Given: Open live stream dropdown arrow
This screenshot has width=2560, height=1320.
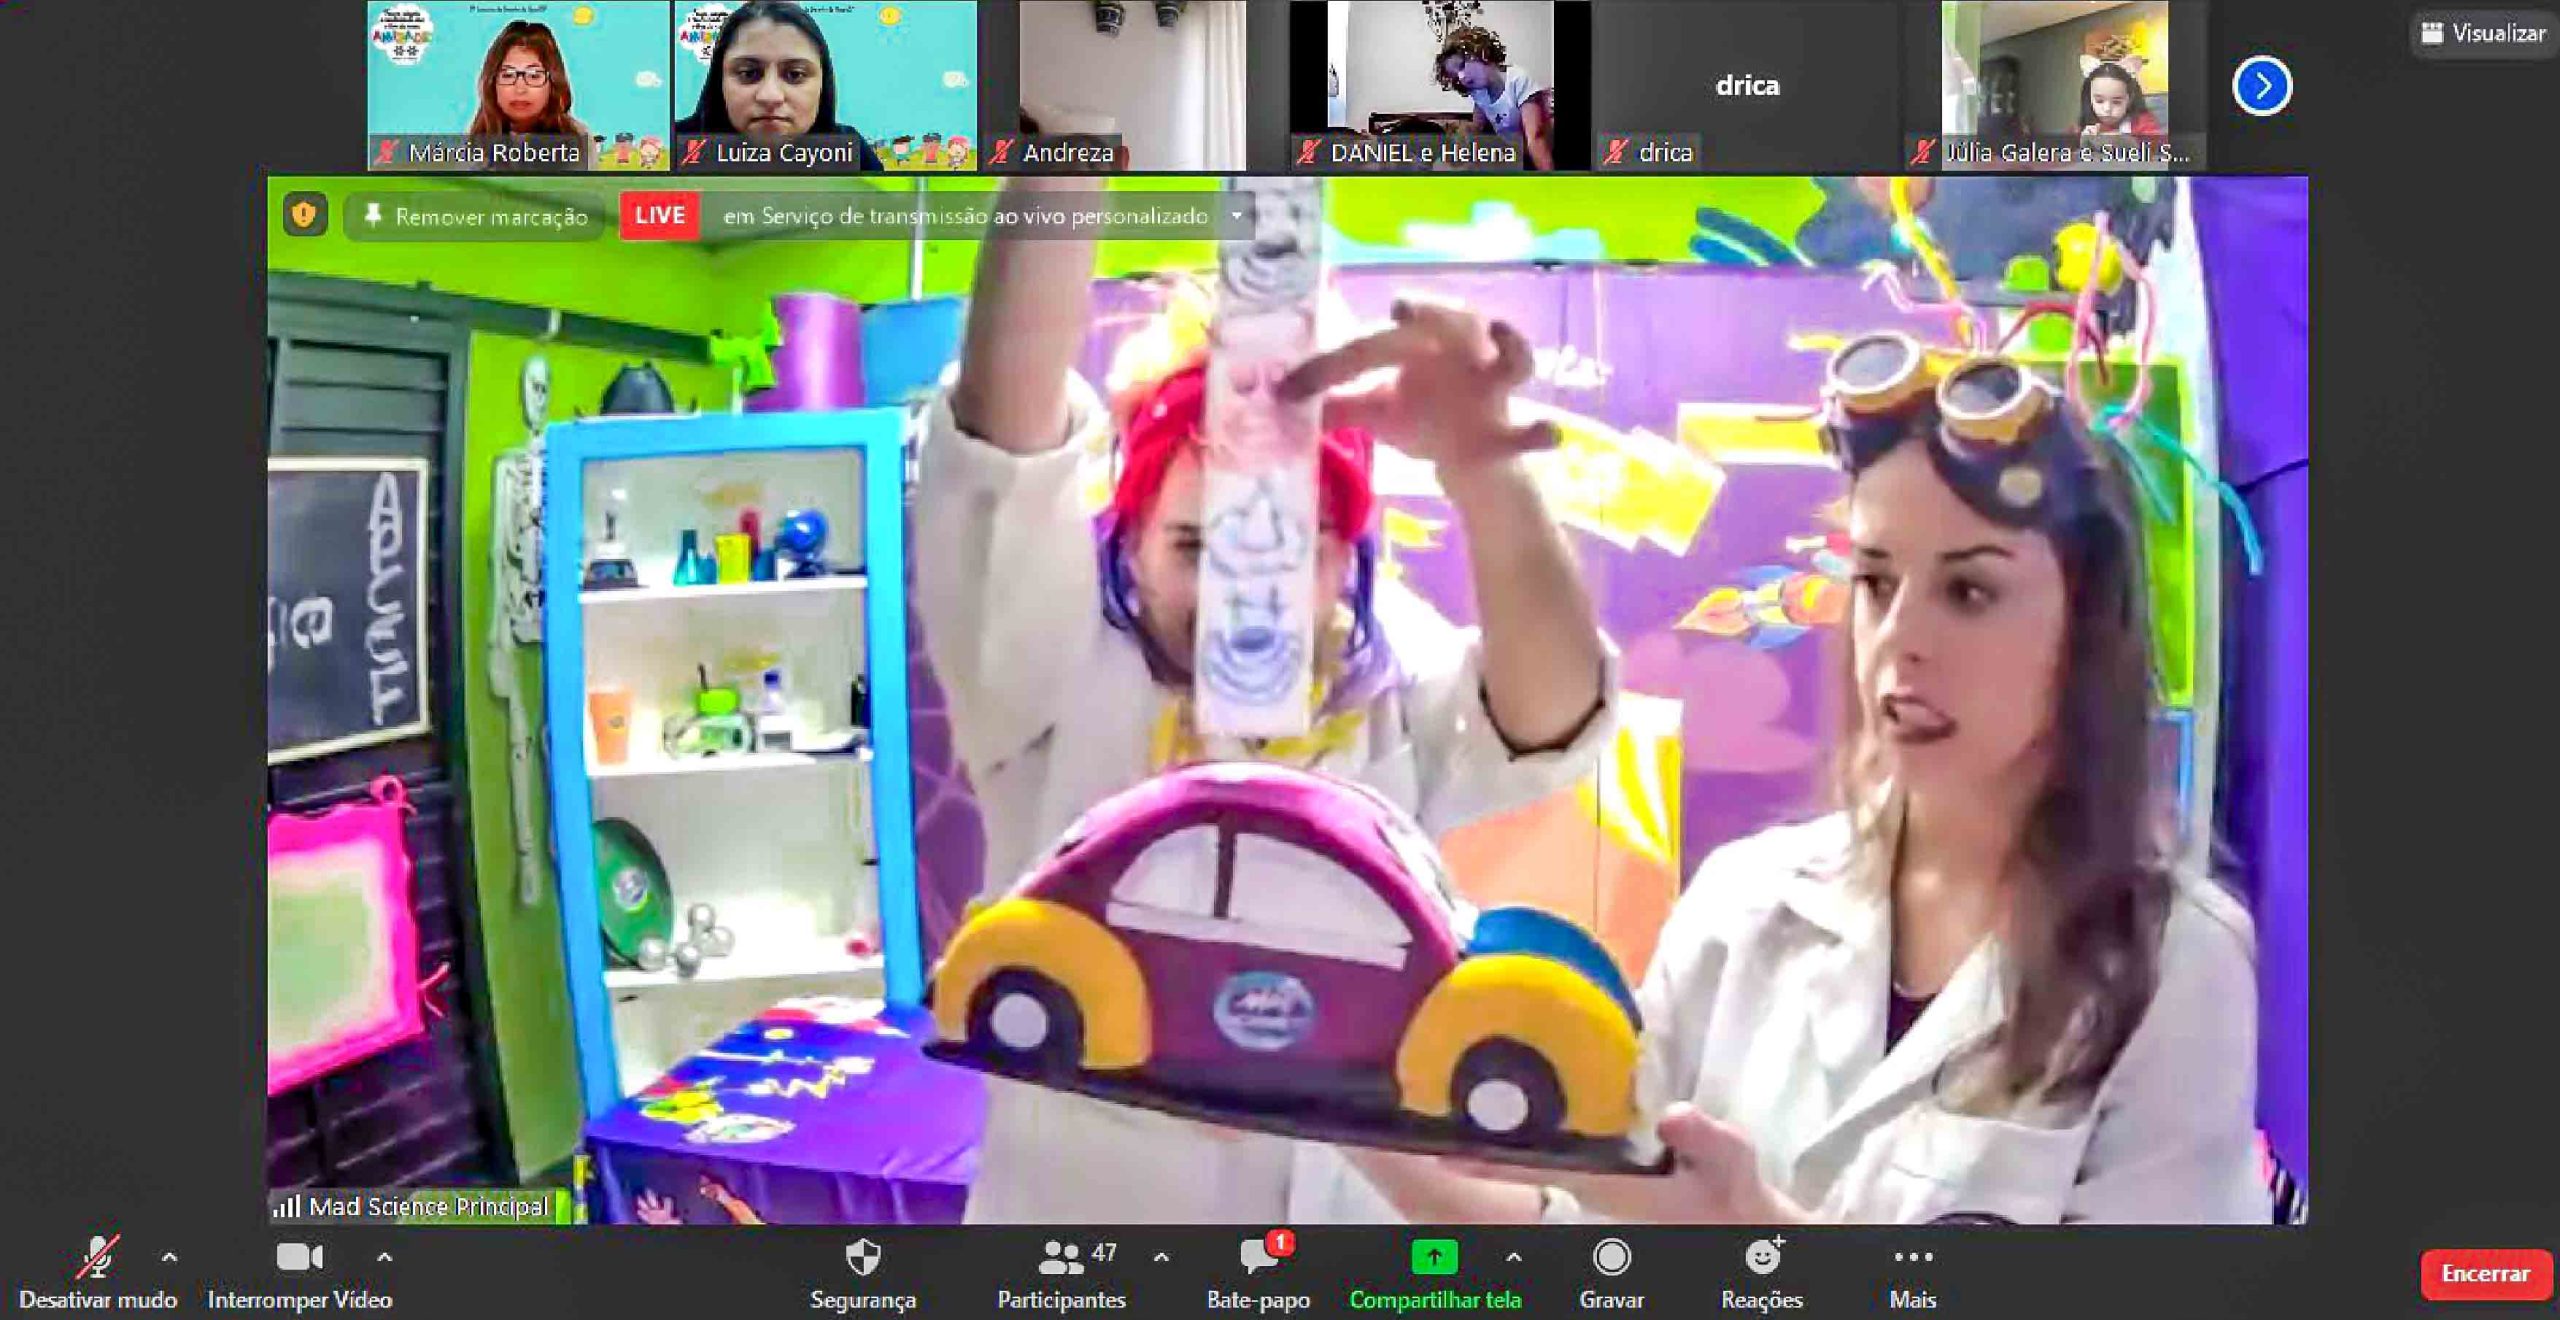Looking at the screenshot, I should (x=1237, y=216).
